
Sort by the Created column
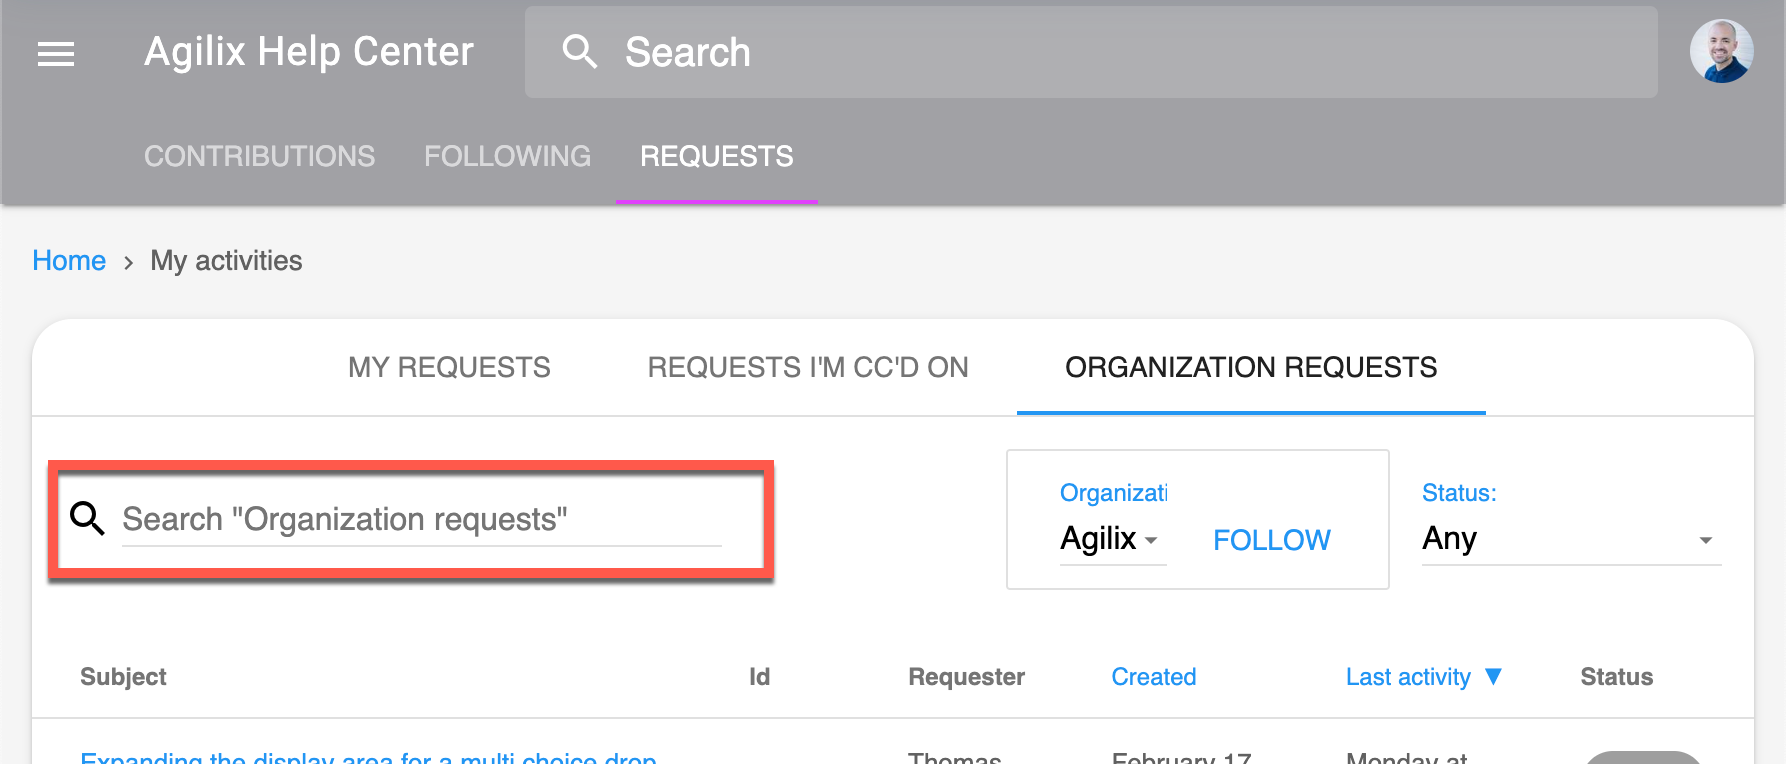[1154, 677]
